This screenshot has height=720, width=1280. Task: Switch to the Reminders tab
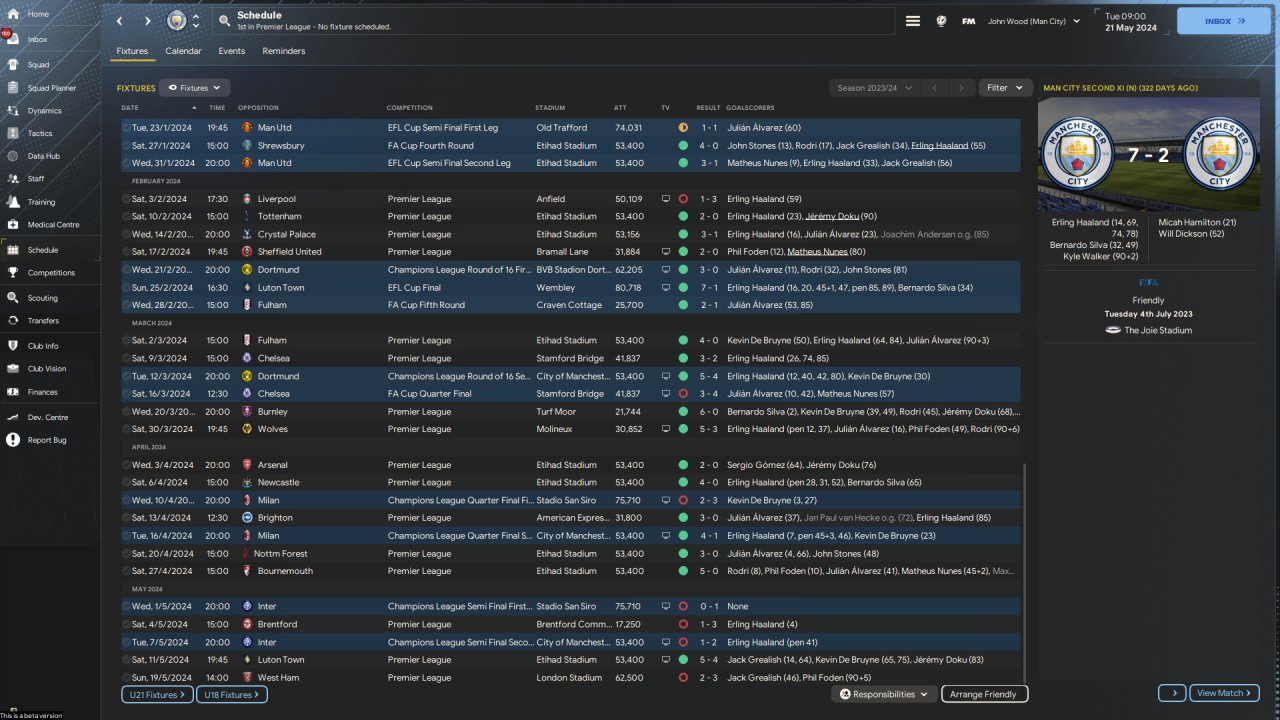(284, 51)
